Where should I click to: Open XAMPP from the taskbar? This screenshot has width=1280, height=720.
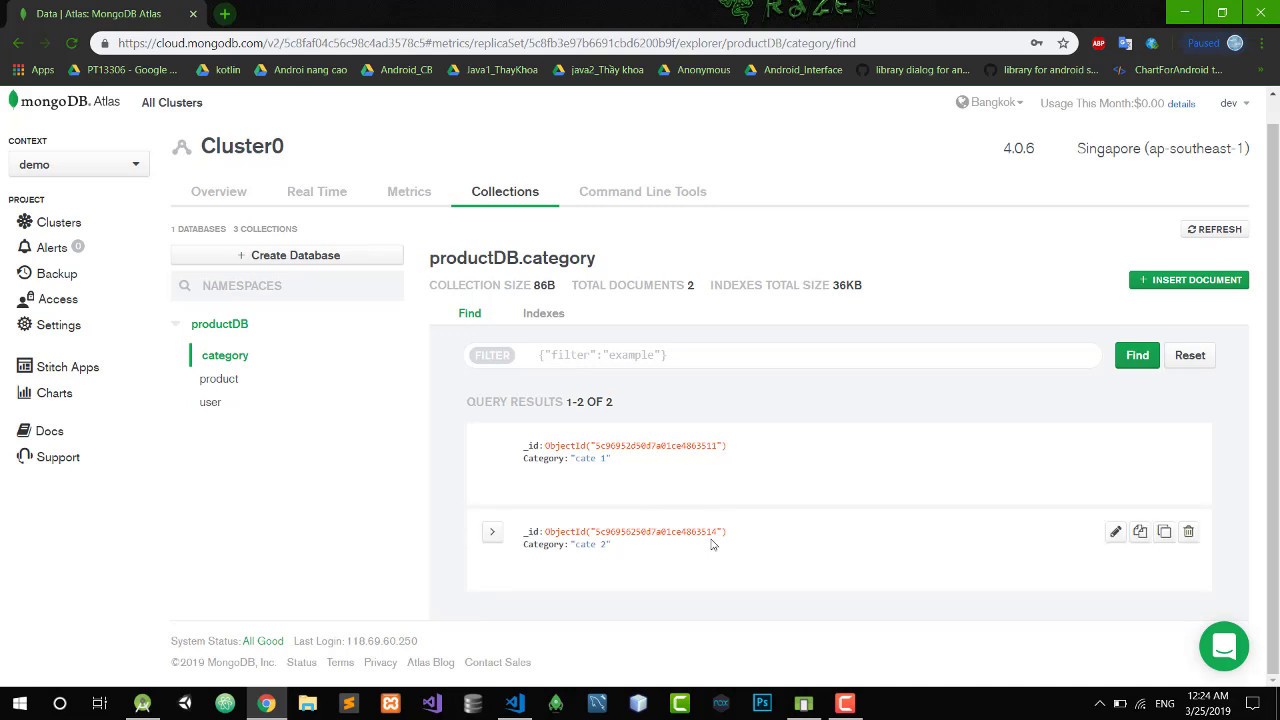pos(390,703)
